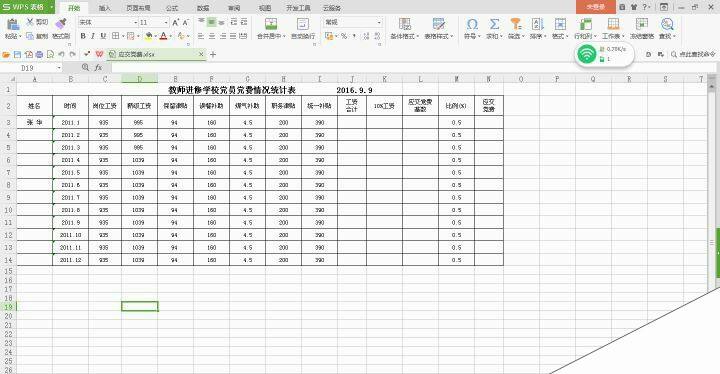720x374 pixels.
Task: Click the Rows and Columns icon
Action: 585,24
